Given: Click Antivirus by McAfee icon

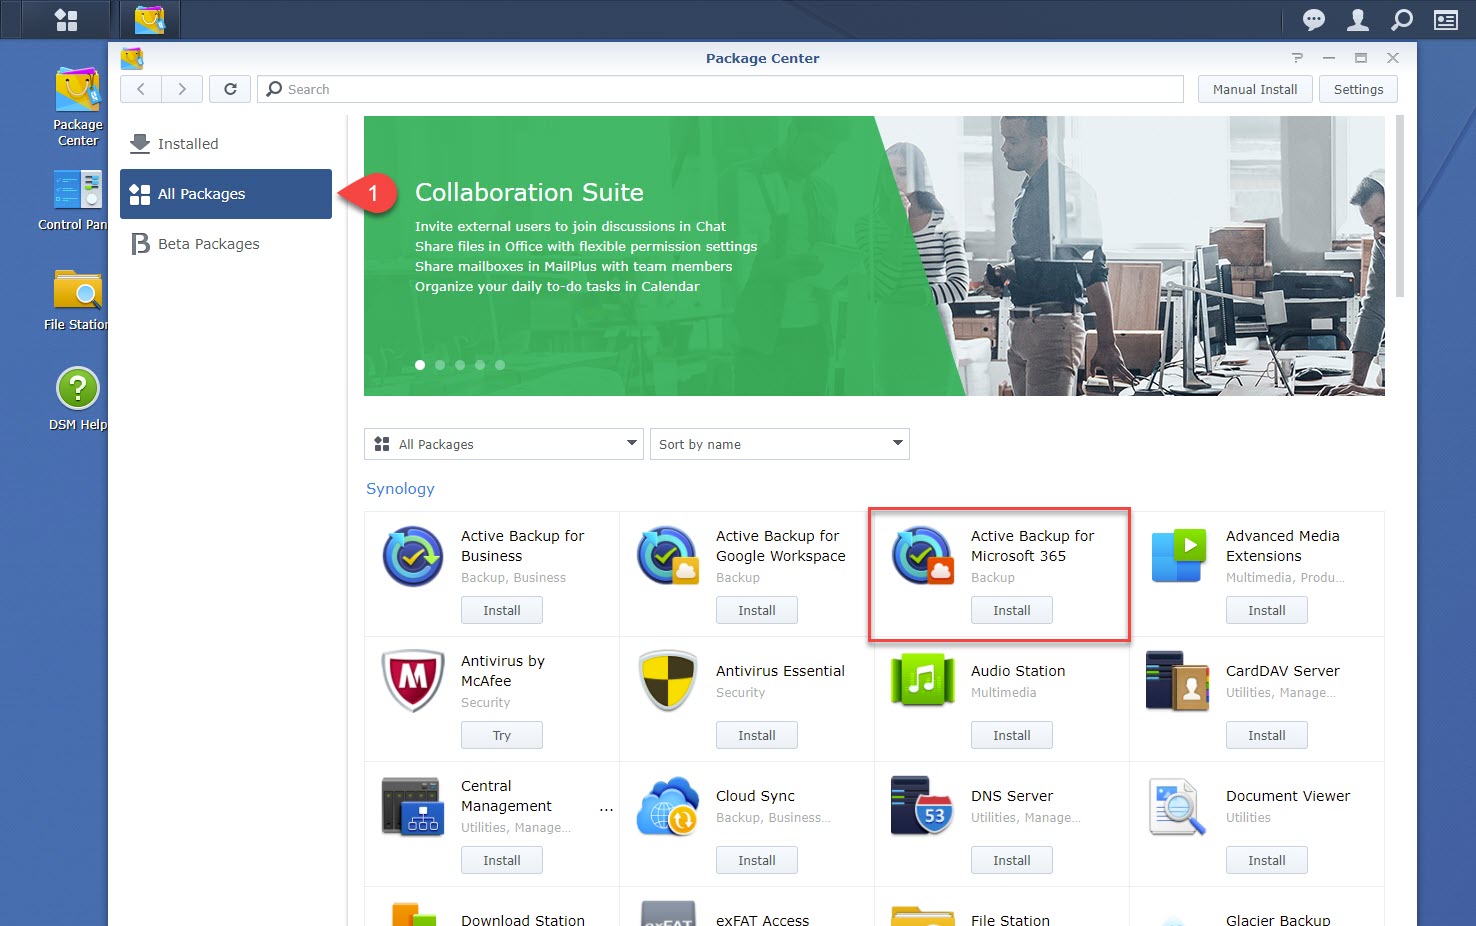Looking at the screenshot, I should click(x=413, y=681).
